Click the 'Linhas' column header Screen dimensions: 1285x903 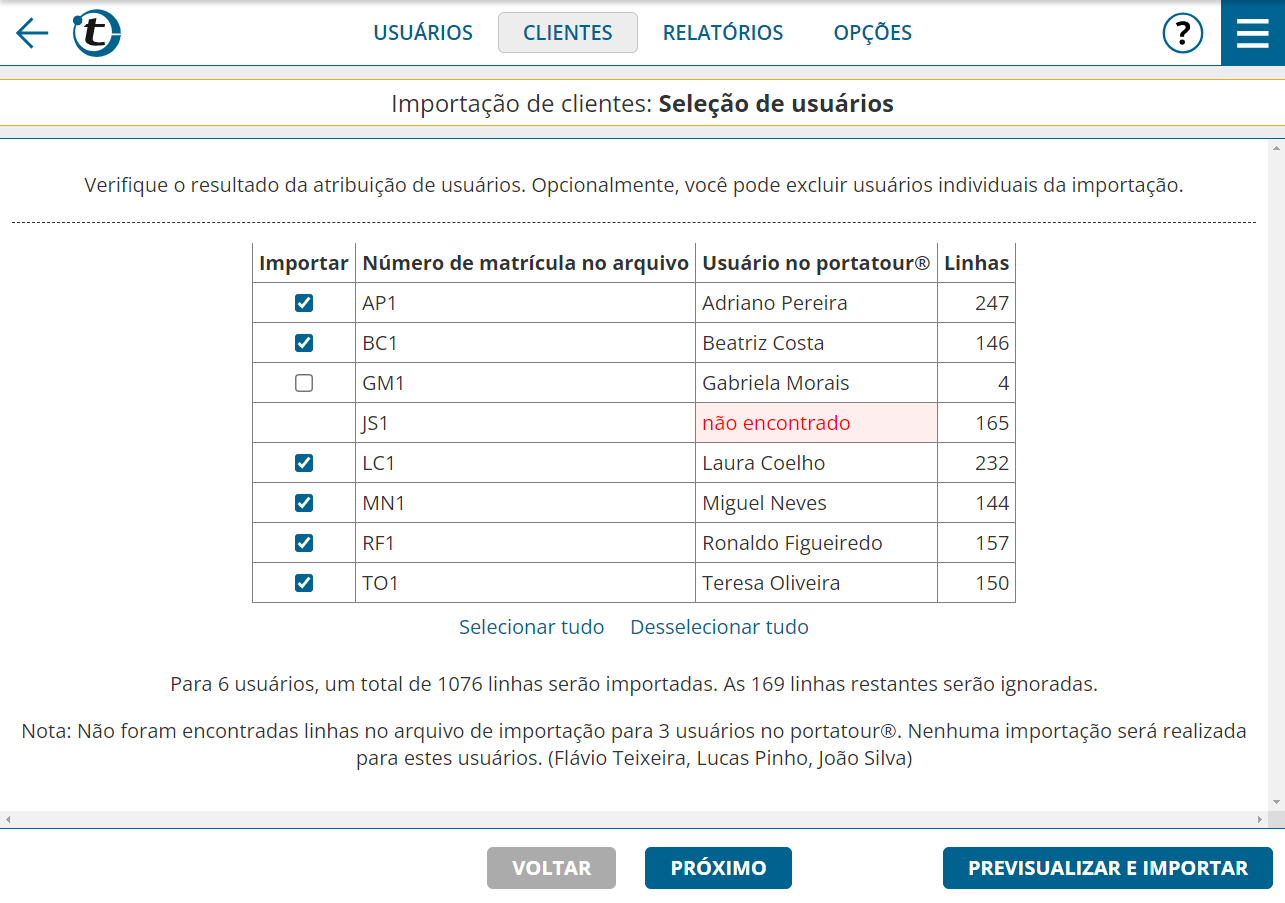pos(976,263)
